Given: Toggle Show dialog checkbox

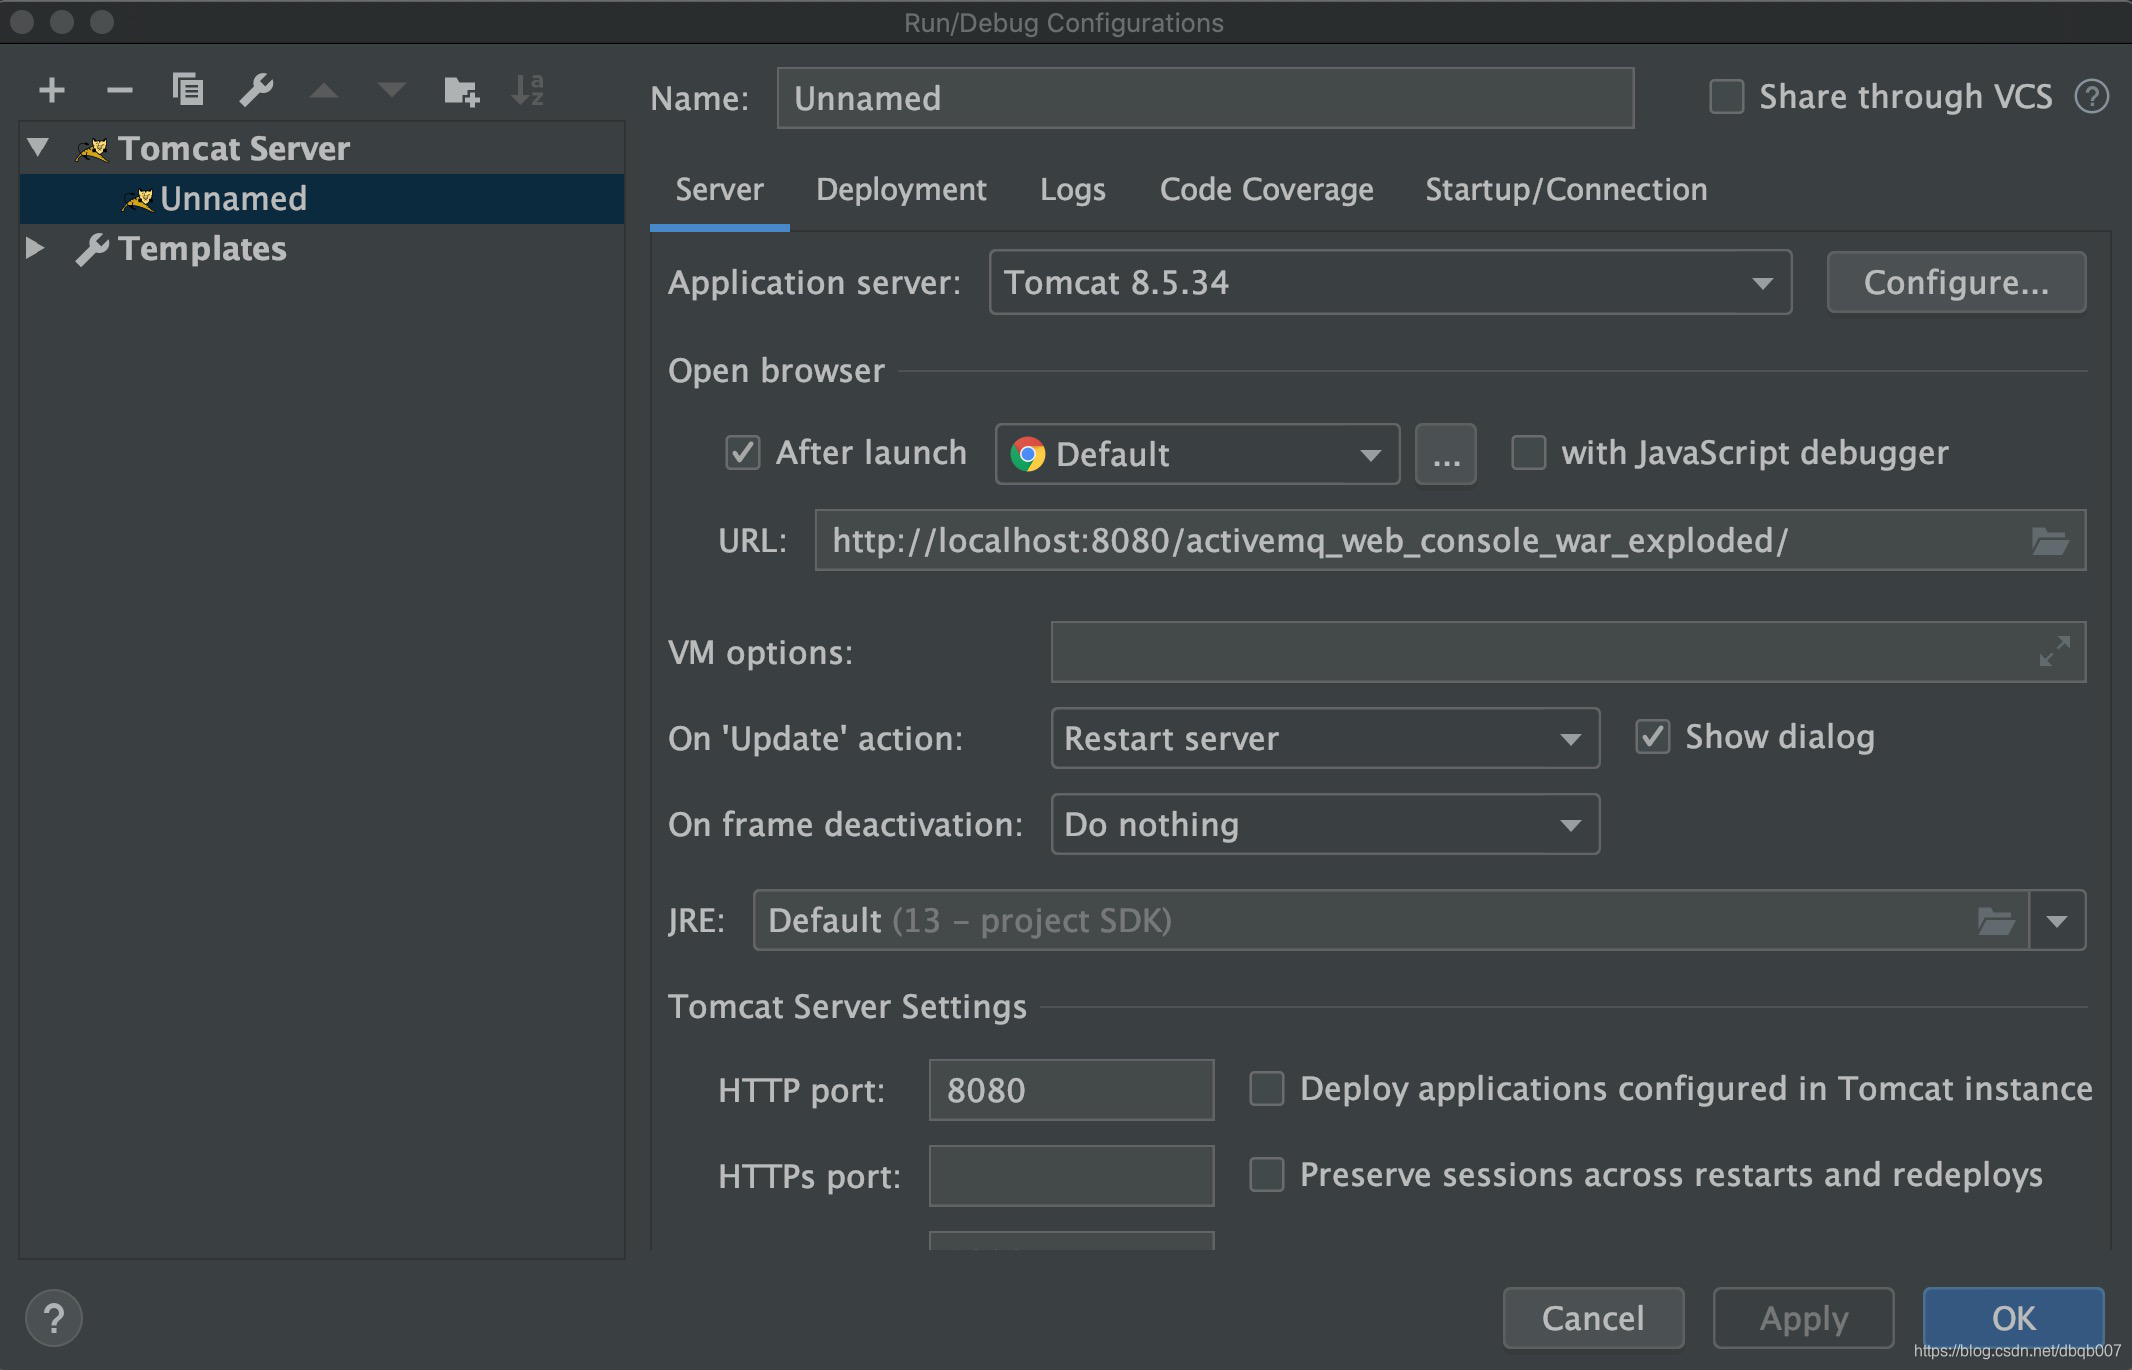Looking at the screenshot, I should click(1652, 737).
